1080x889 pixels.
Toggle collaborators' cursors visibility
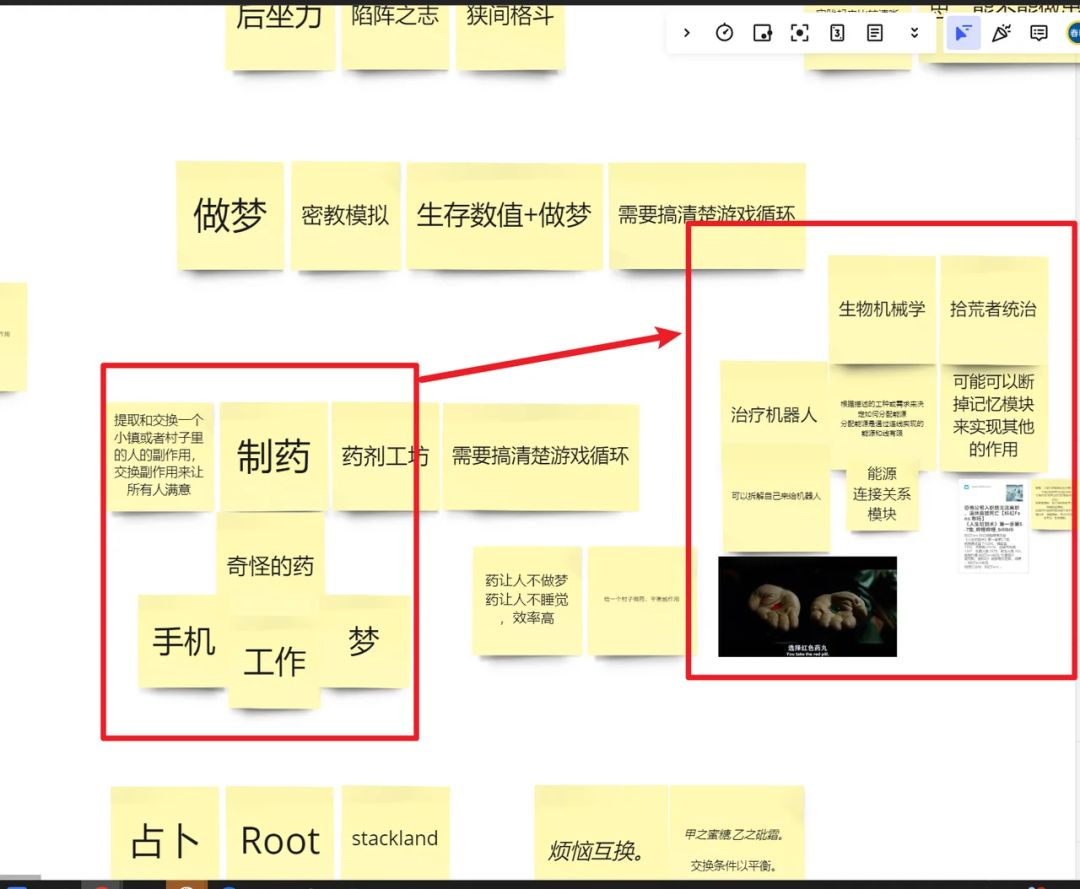[x=963, y=32]
